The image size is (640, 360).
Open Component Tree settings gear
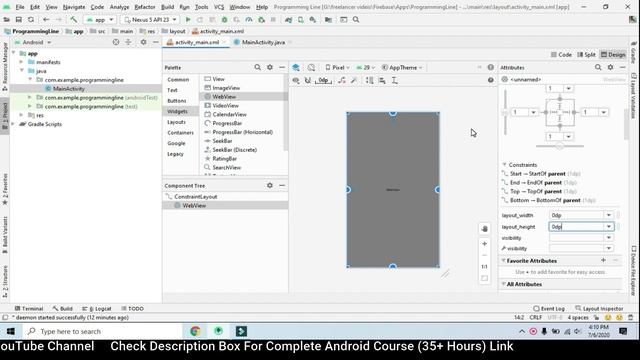[x=270, y=185]
